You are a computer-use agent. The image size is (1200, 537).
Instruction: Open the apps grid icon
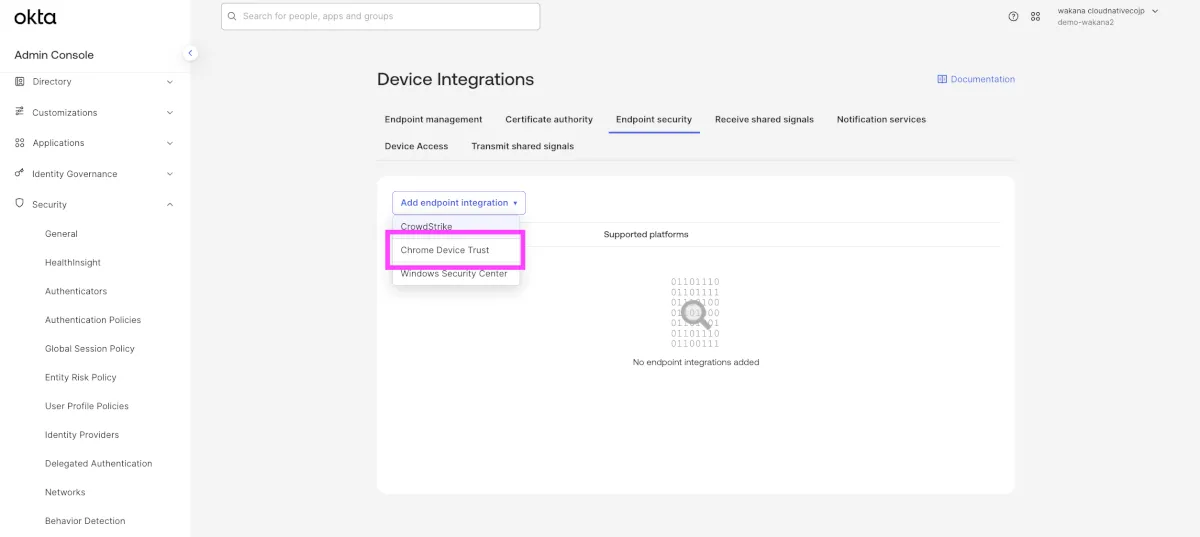point(1036,17)
